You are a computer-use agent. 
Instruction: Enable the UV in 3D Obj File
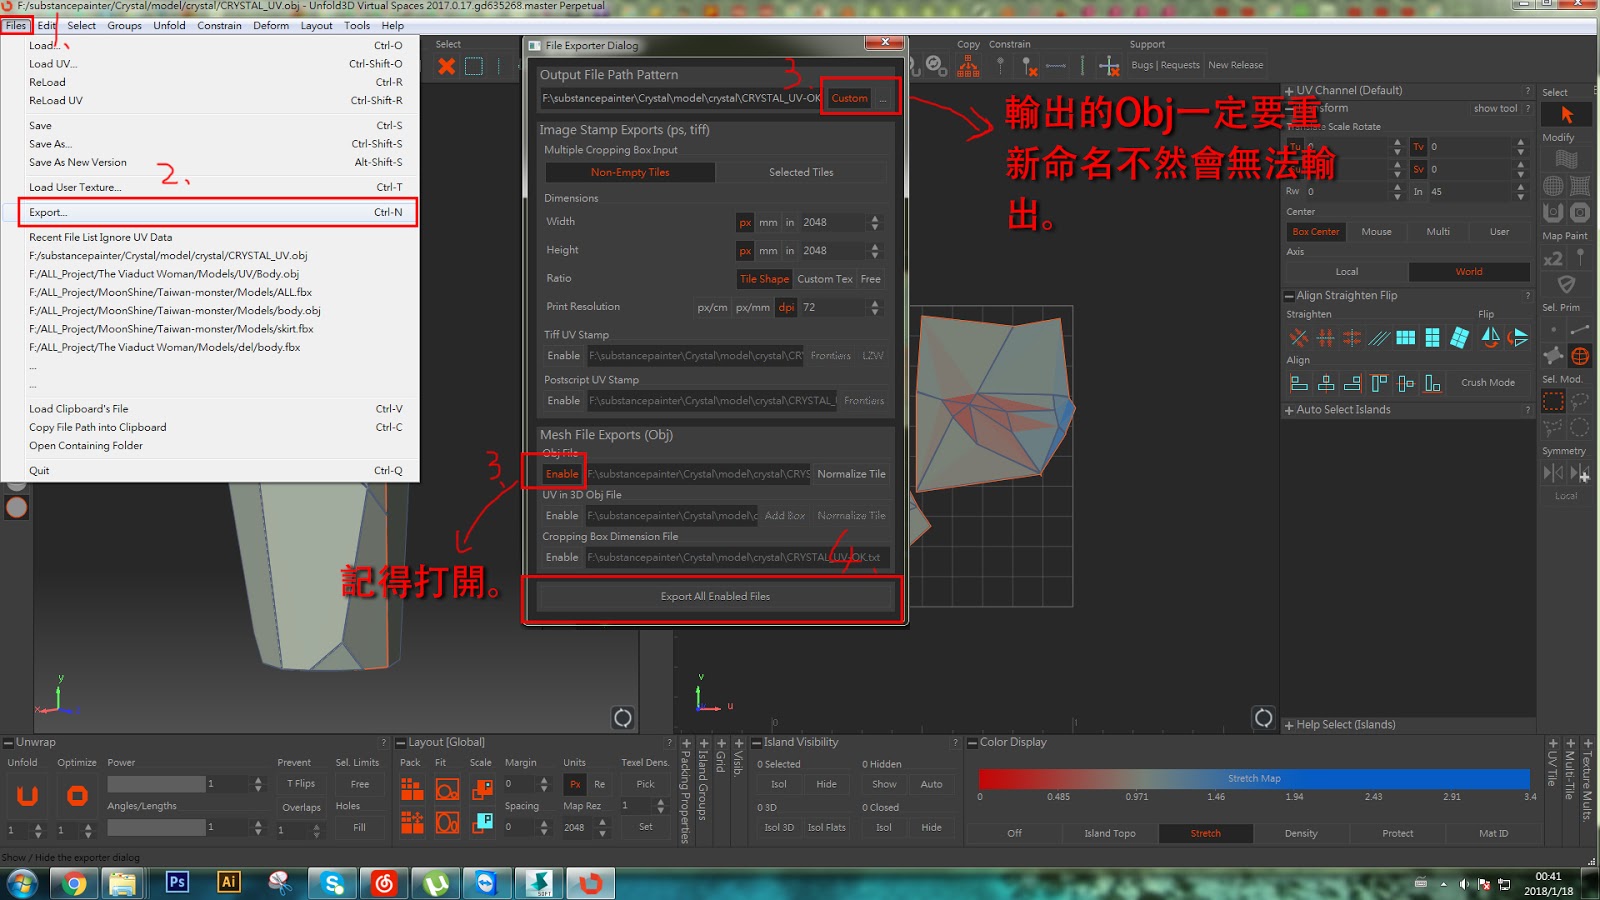pyautogui.click(x=562, y=516)
